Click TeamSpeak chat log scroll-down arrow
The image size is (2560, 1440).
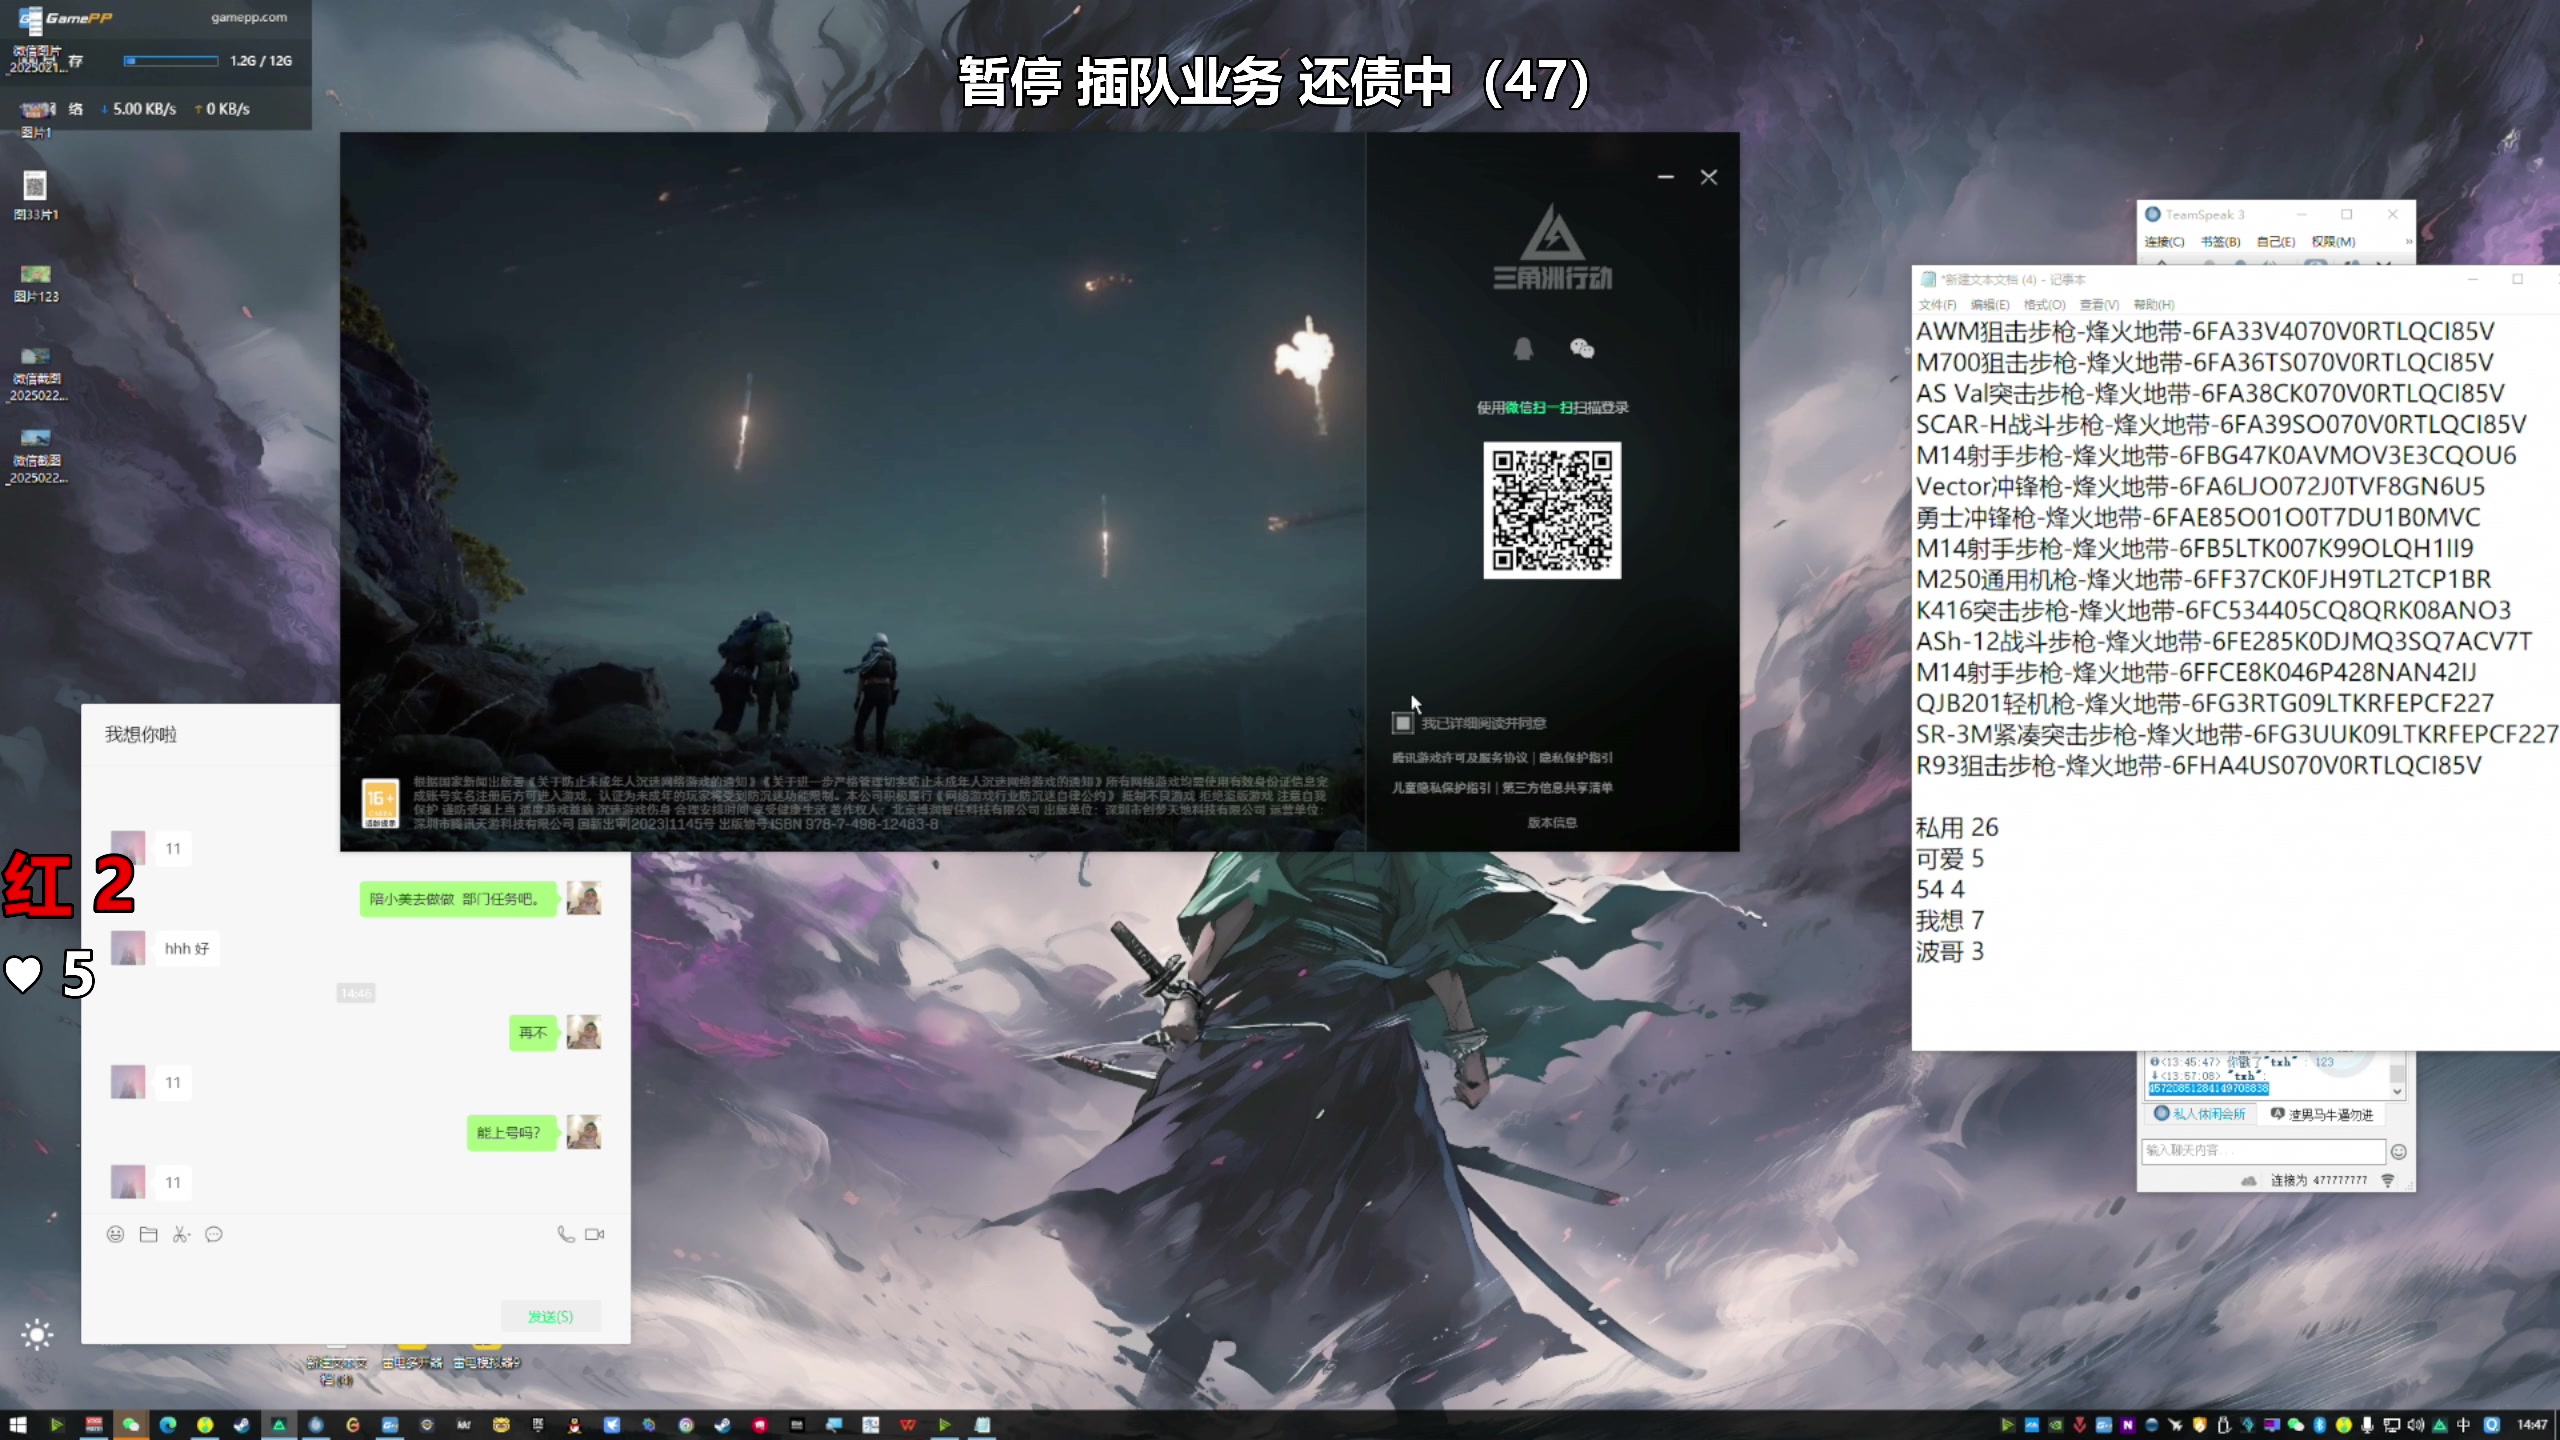pos(2397,1092)
